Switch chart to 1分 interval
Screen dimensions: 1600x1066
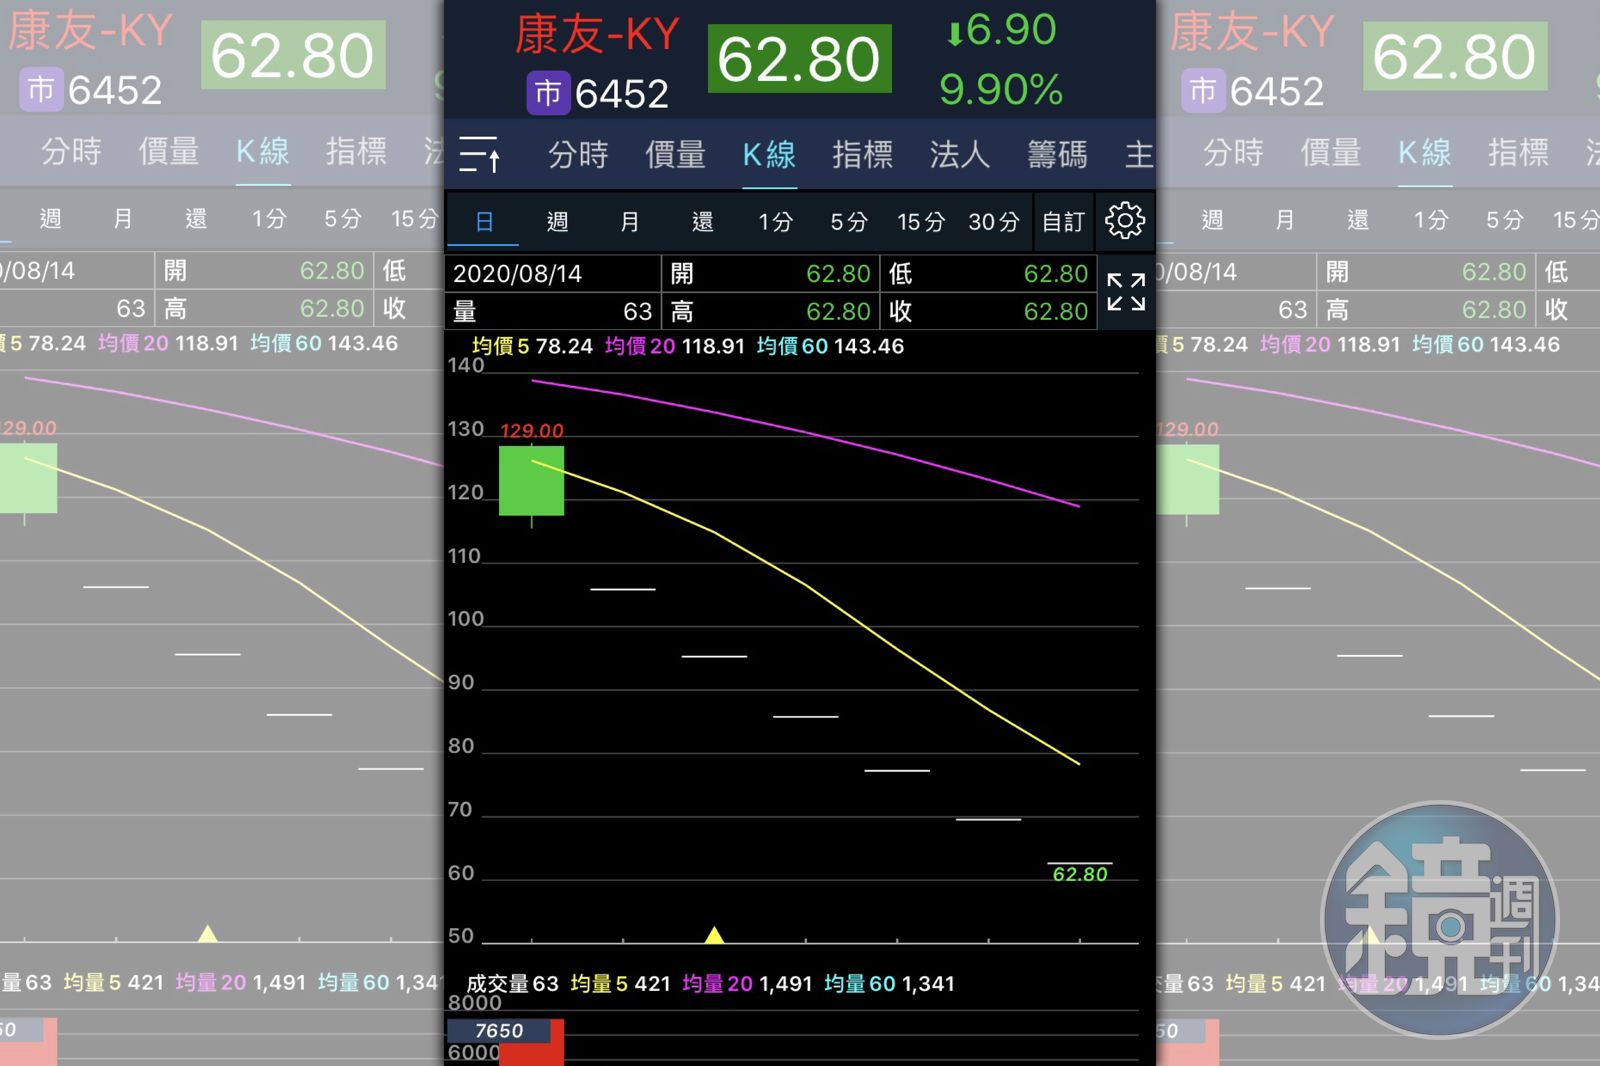point(775,222)
